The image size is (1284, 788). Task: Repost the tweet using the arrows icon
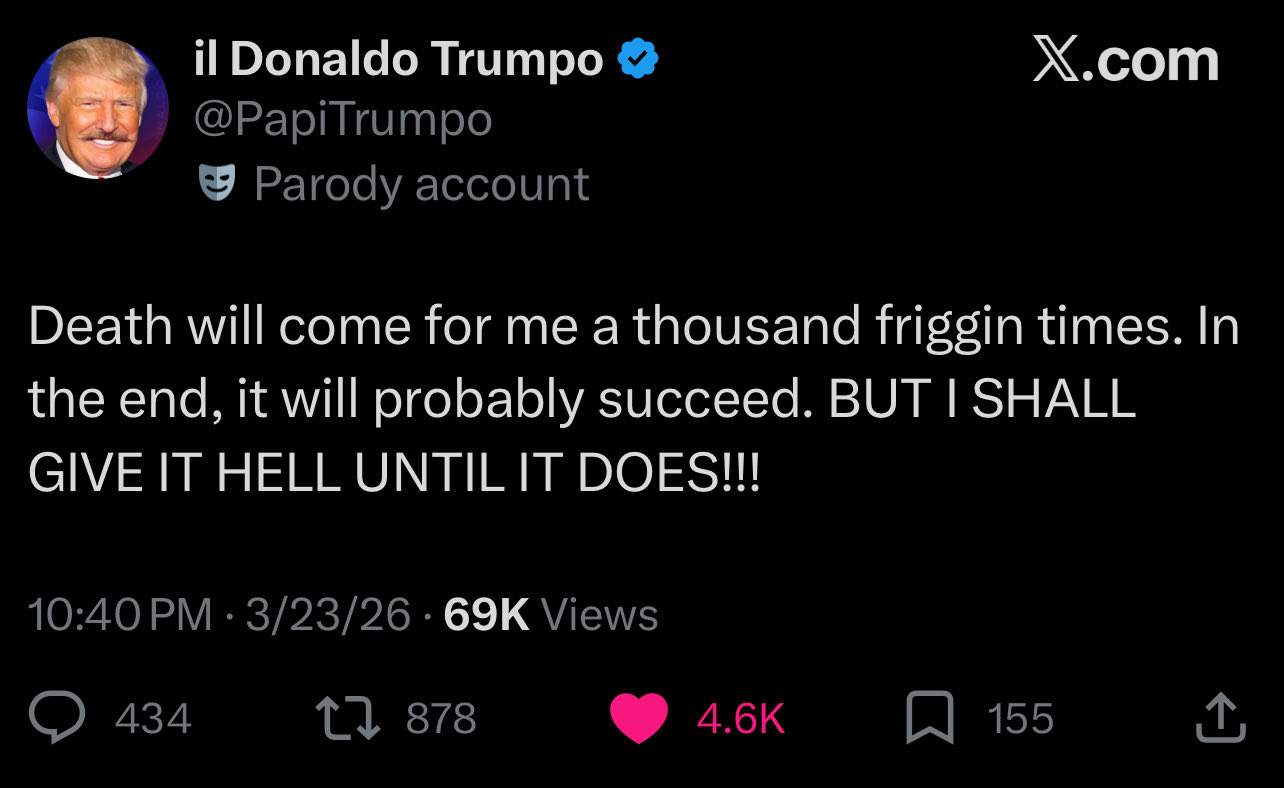coord(347,719)
